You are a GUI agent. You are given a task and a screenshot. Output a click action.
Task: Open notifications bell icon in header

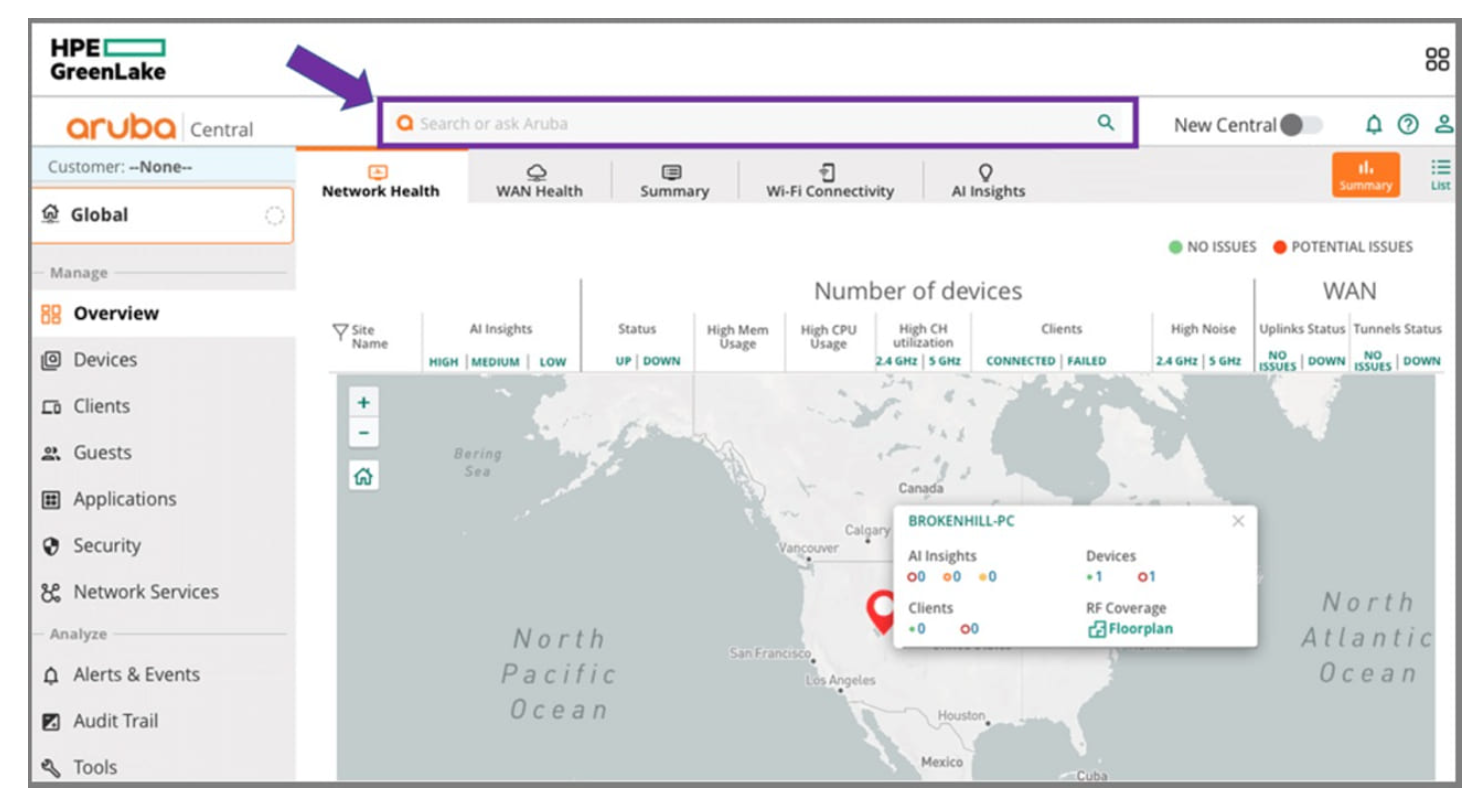1374,124
